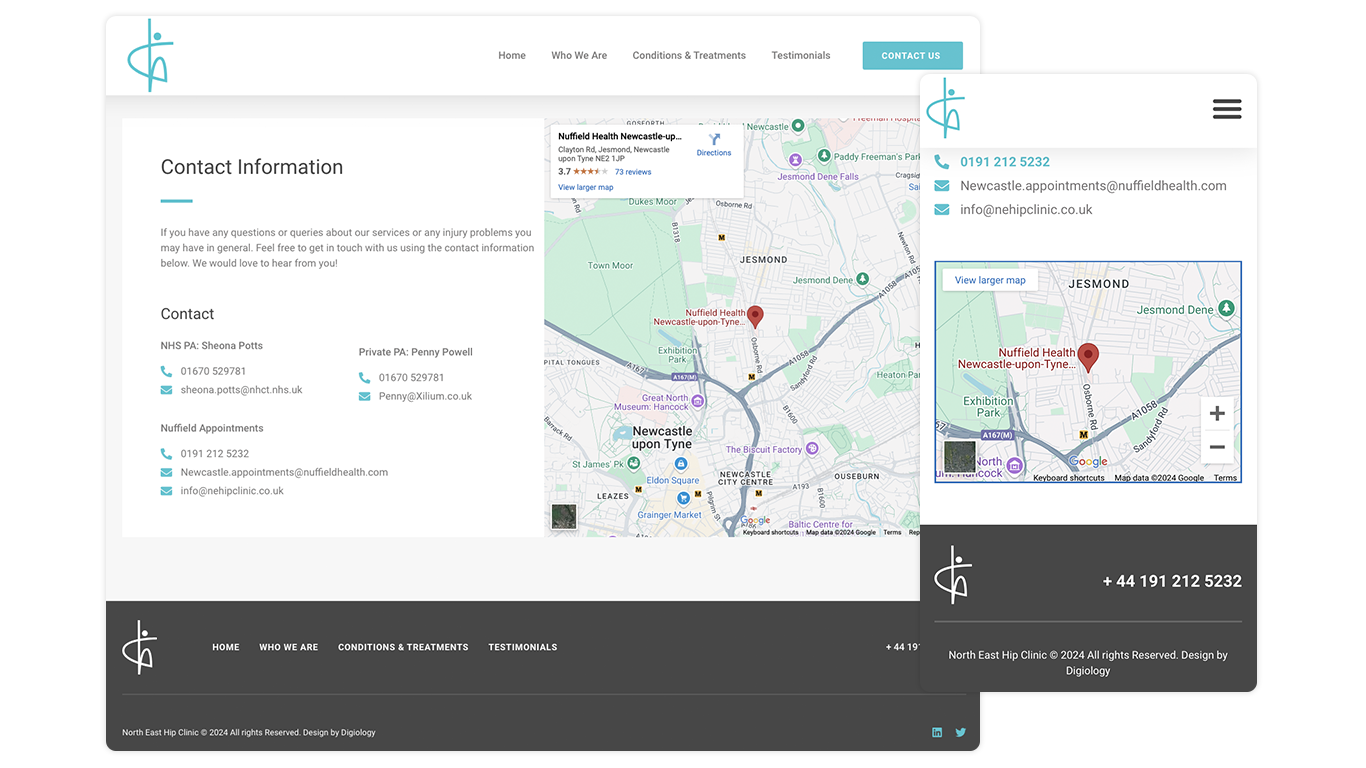Click the red Nuffield Health pin on the desktop map
Image resolution: width=1366 pixels, height=768 pixels.
click(x=755, y=316)
